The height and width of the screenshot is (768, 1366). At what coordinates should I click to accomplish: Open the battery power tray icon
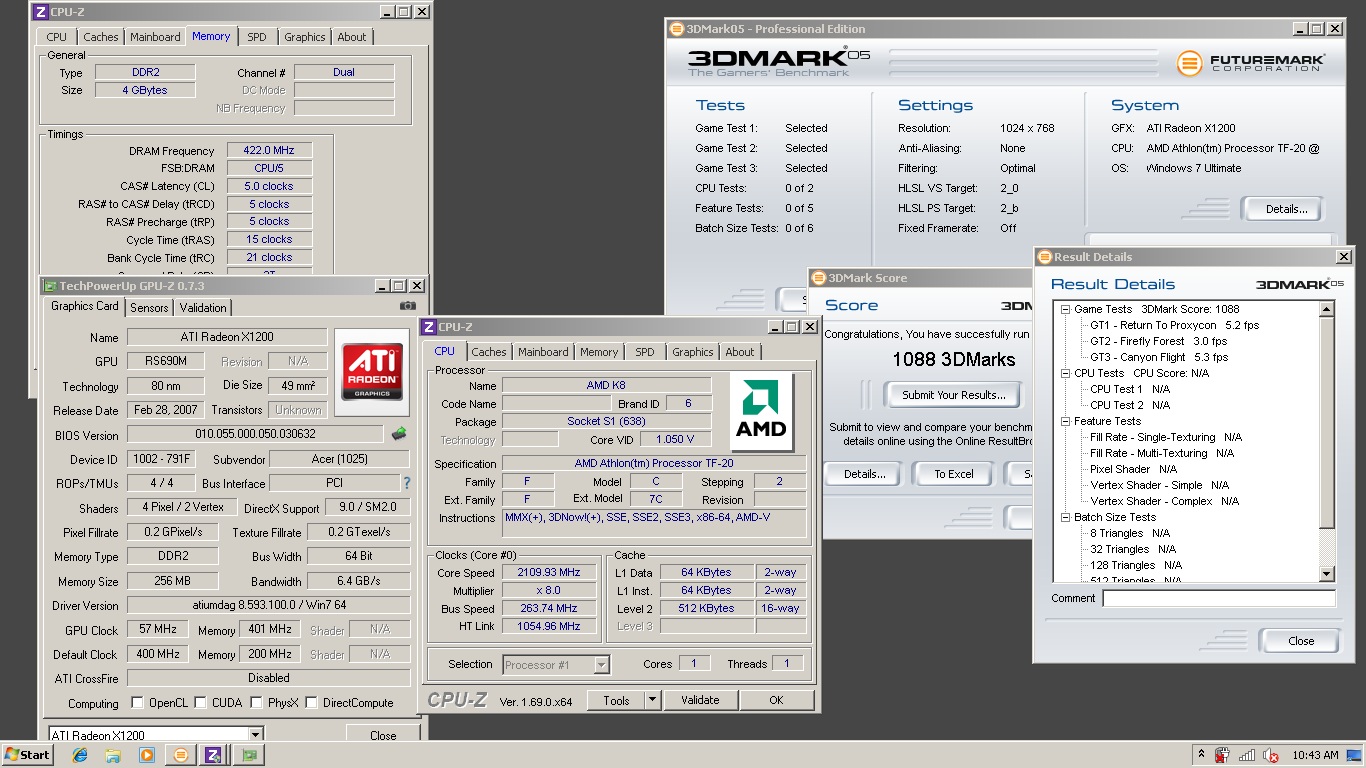coord(1223,755)
